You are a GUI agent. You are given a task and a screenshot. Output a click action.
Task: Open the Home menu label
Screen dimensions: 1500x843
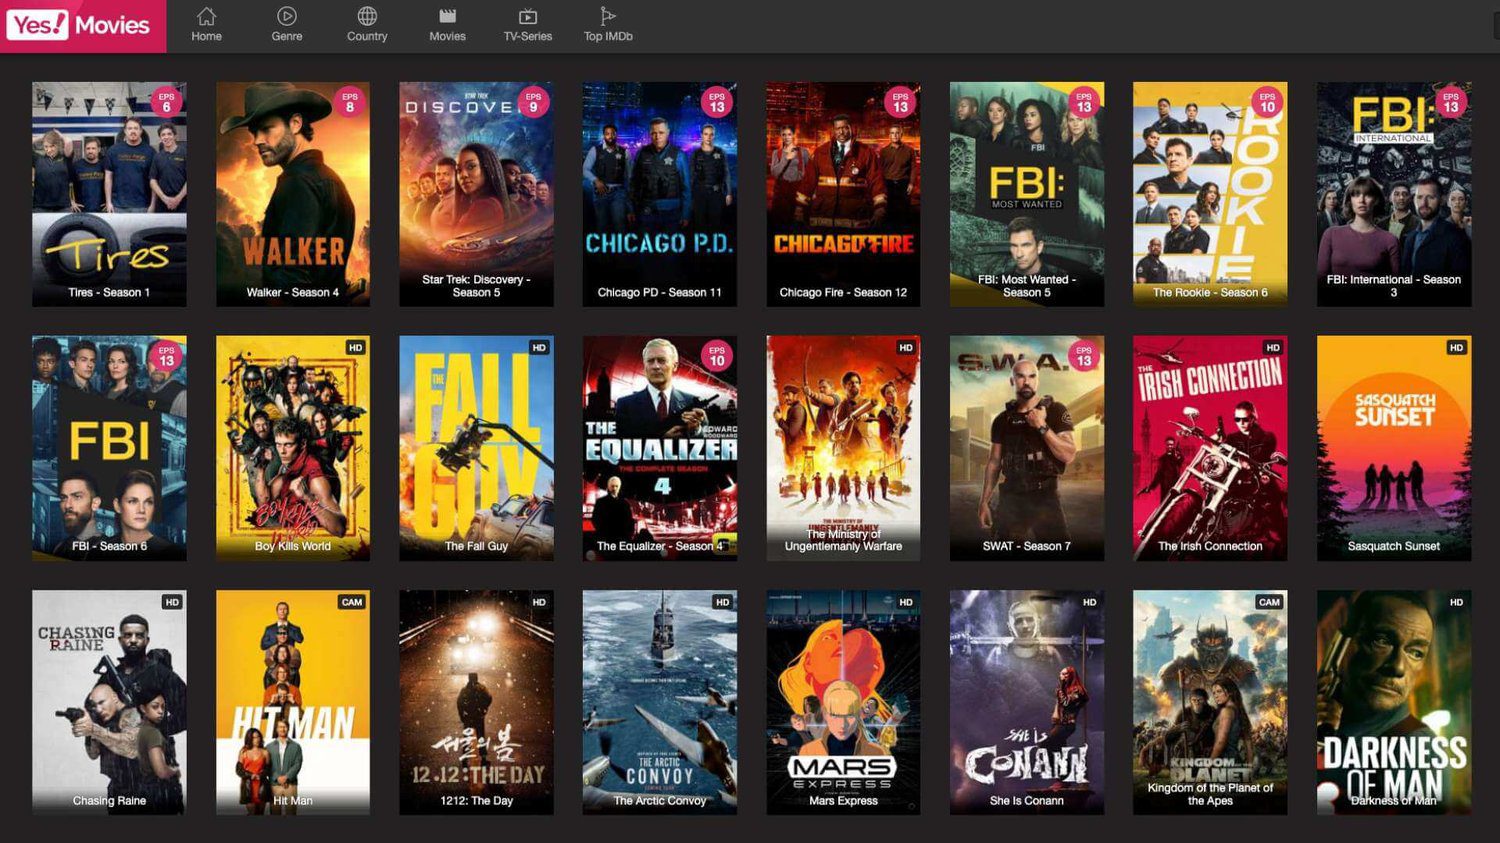206,36
